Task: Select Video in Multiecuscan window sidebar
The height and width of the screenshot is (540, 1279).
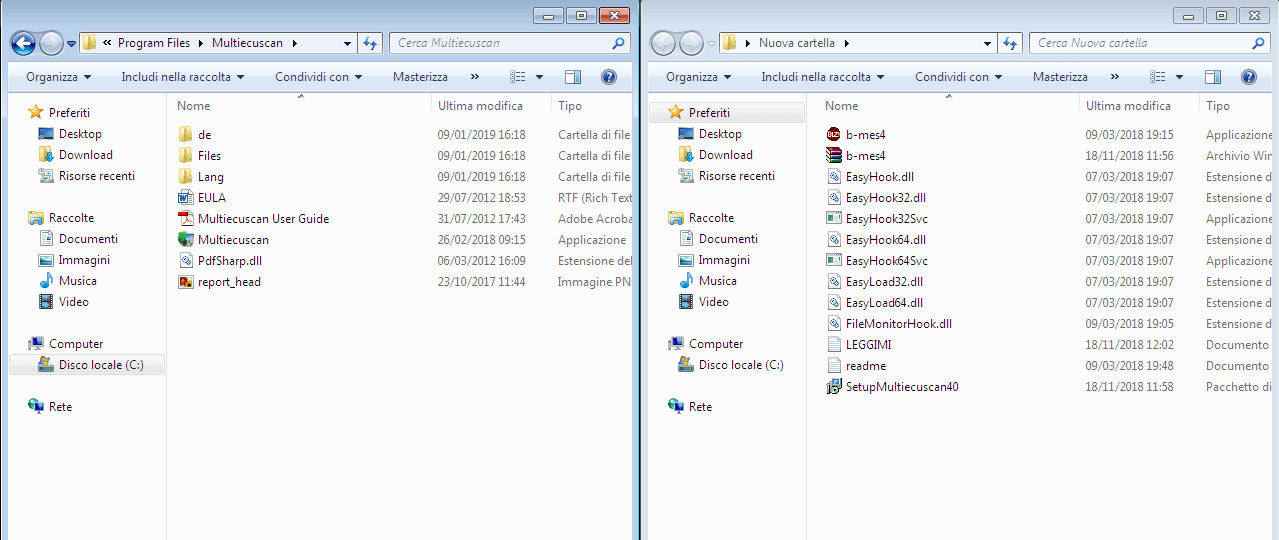Action: point(74,301)
